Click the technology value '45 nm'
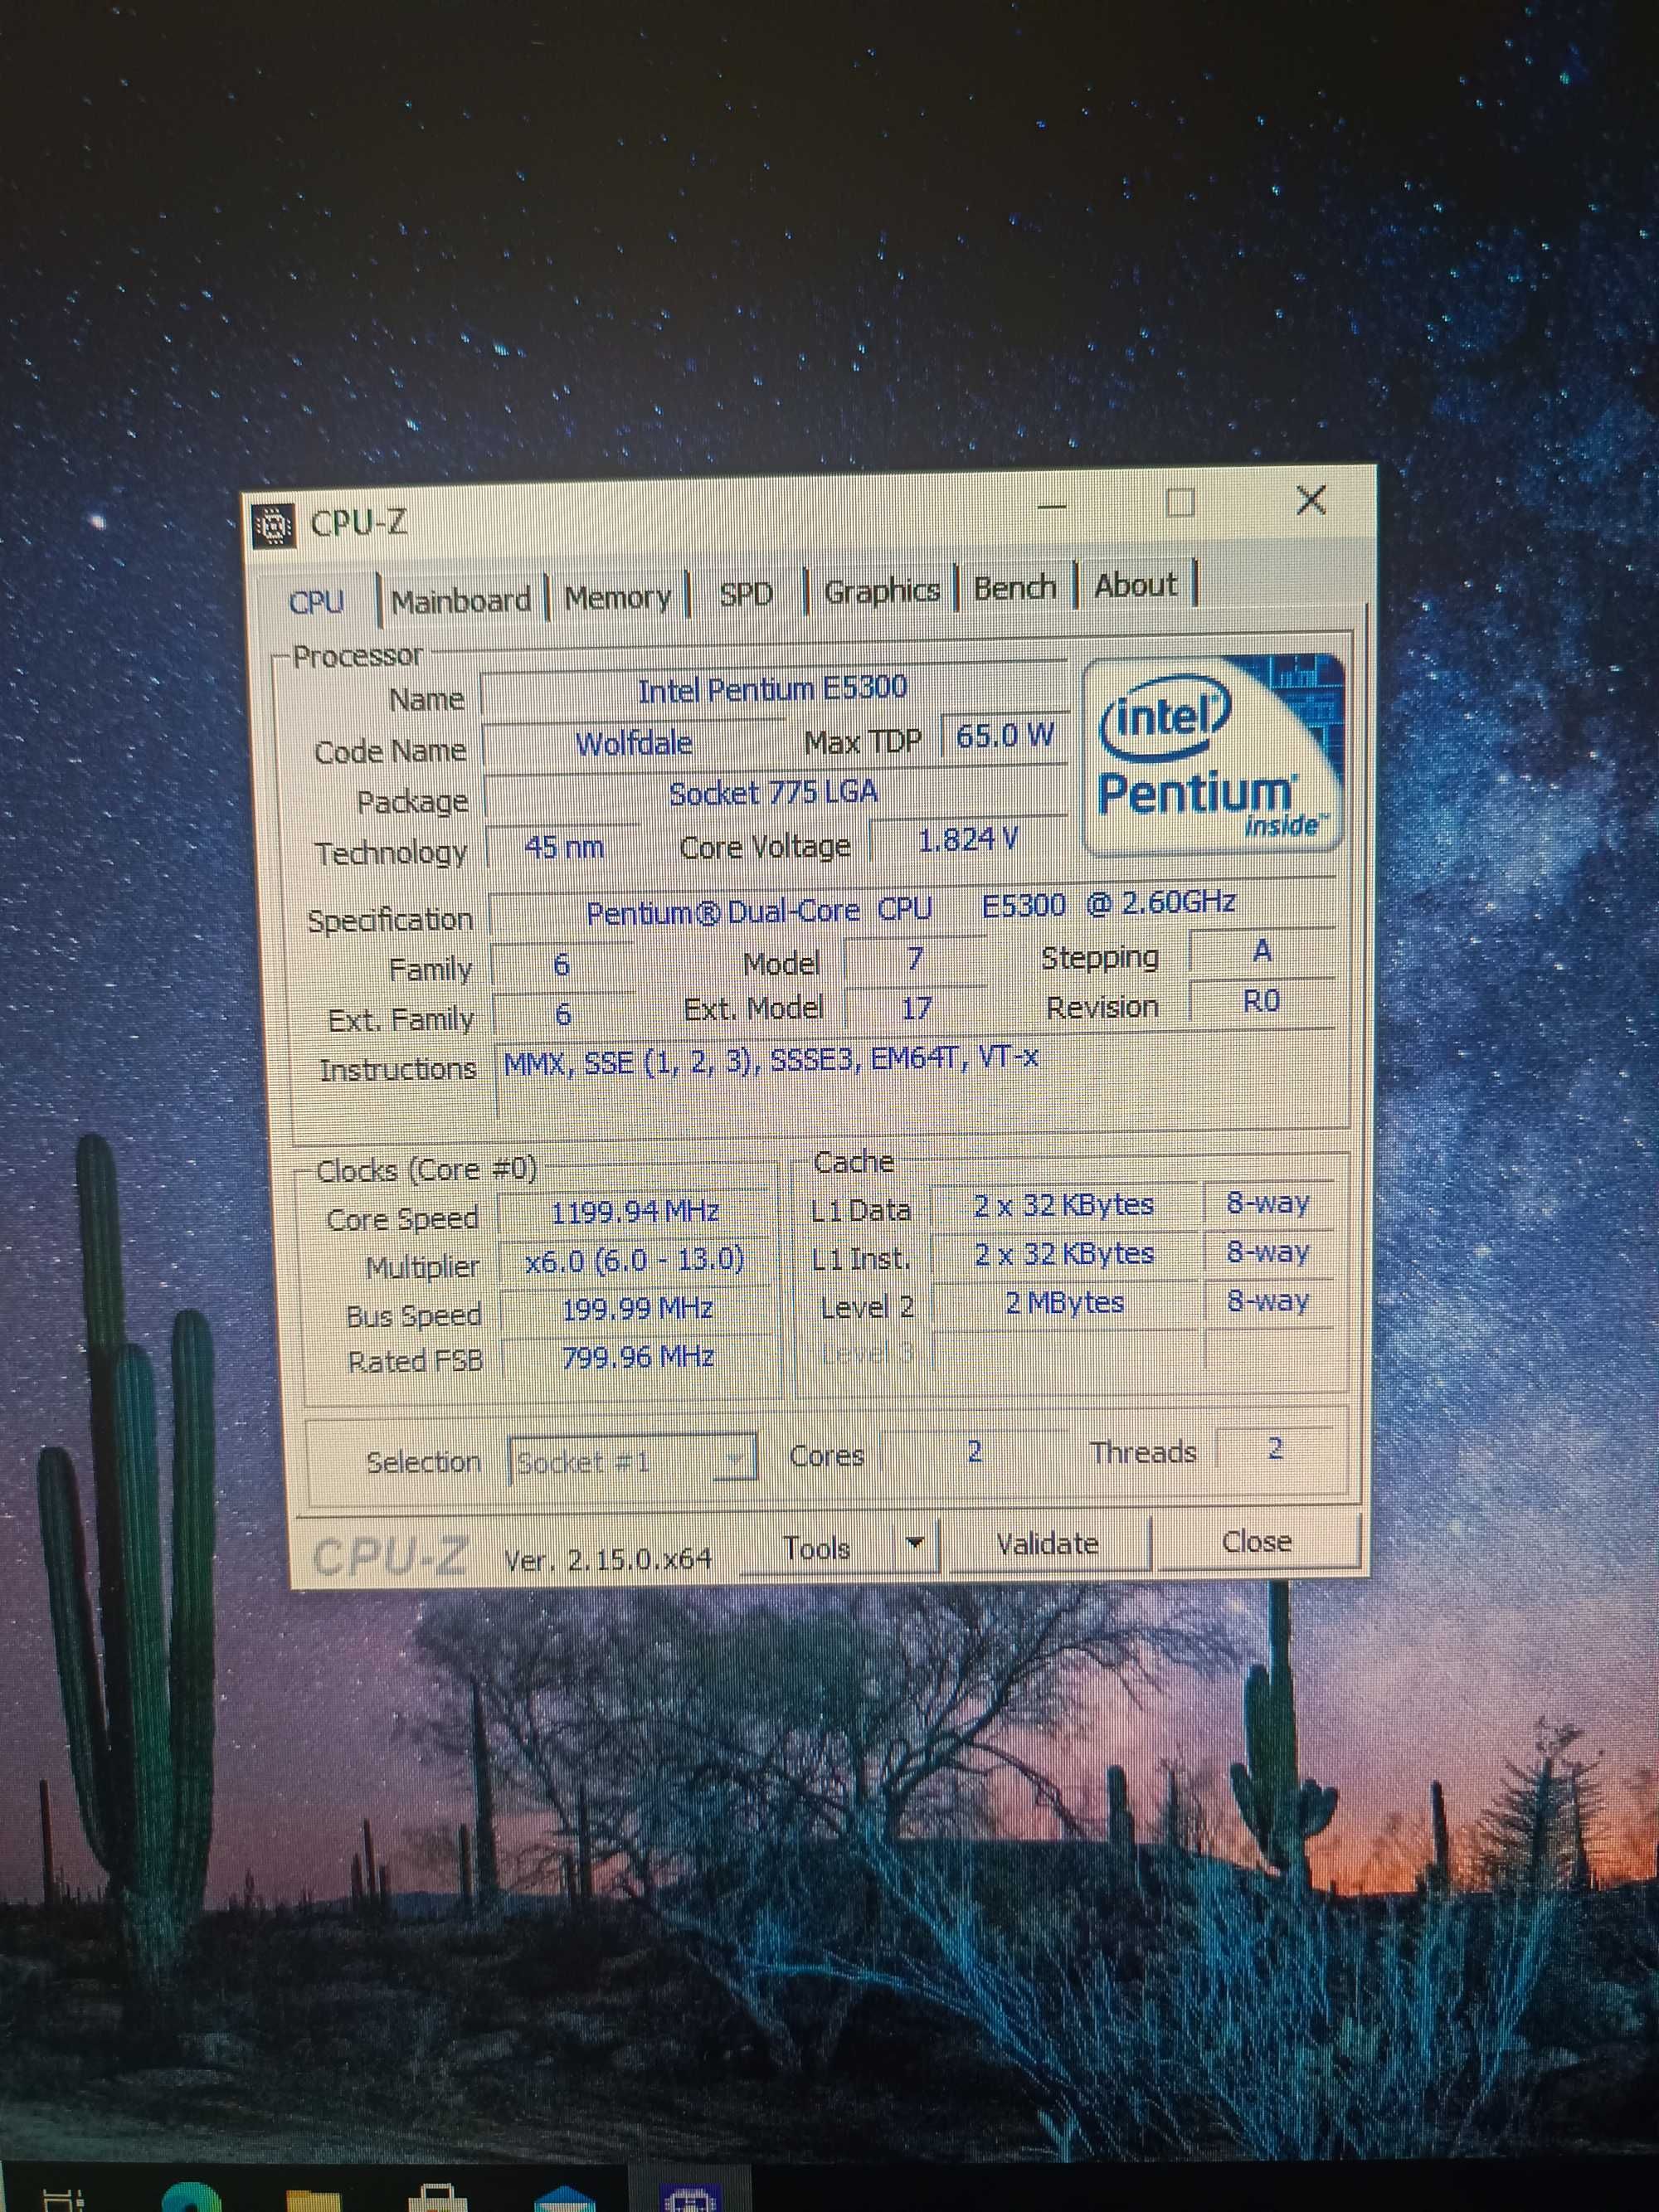The width and height of the screenshot is (1659, 2212). 563,847
